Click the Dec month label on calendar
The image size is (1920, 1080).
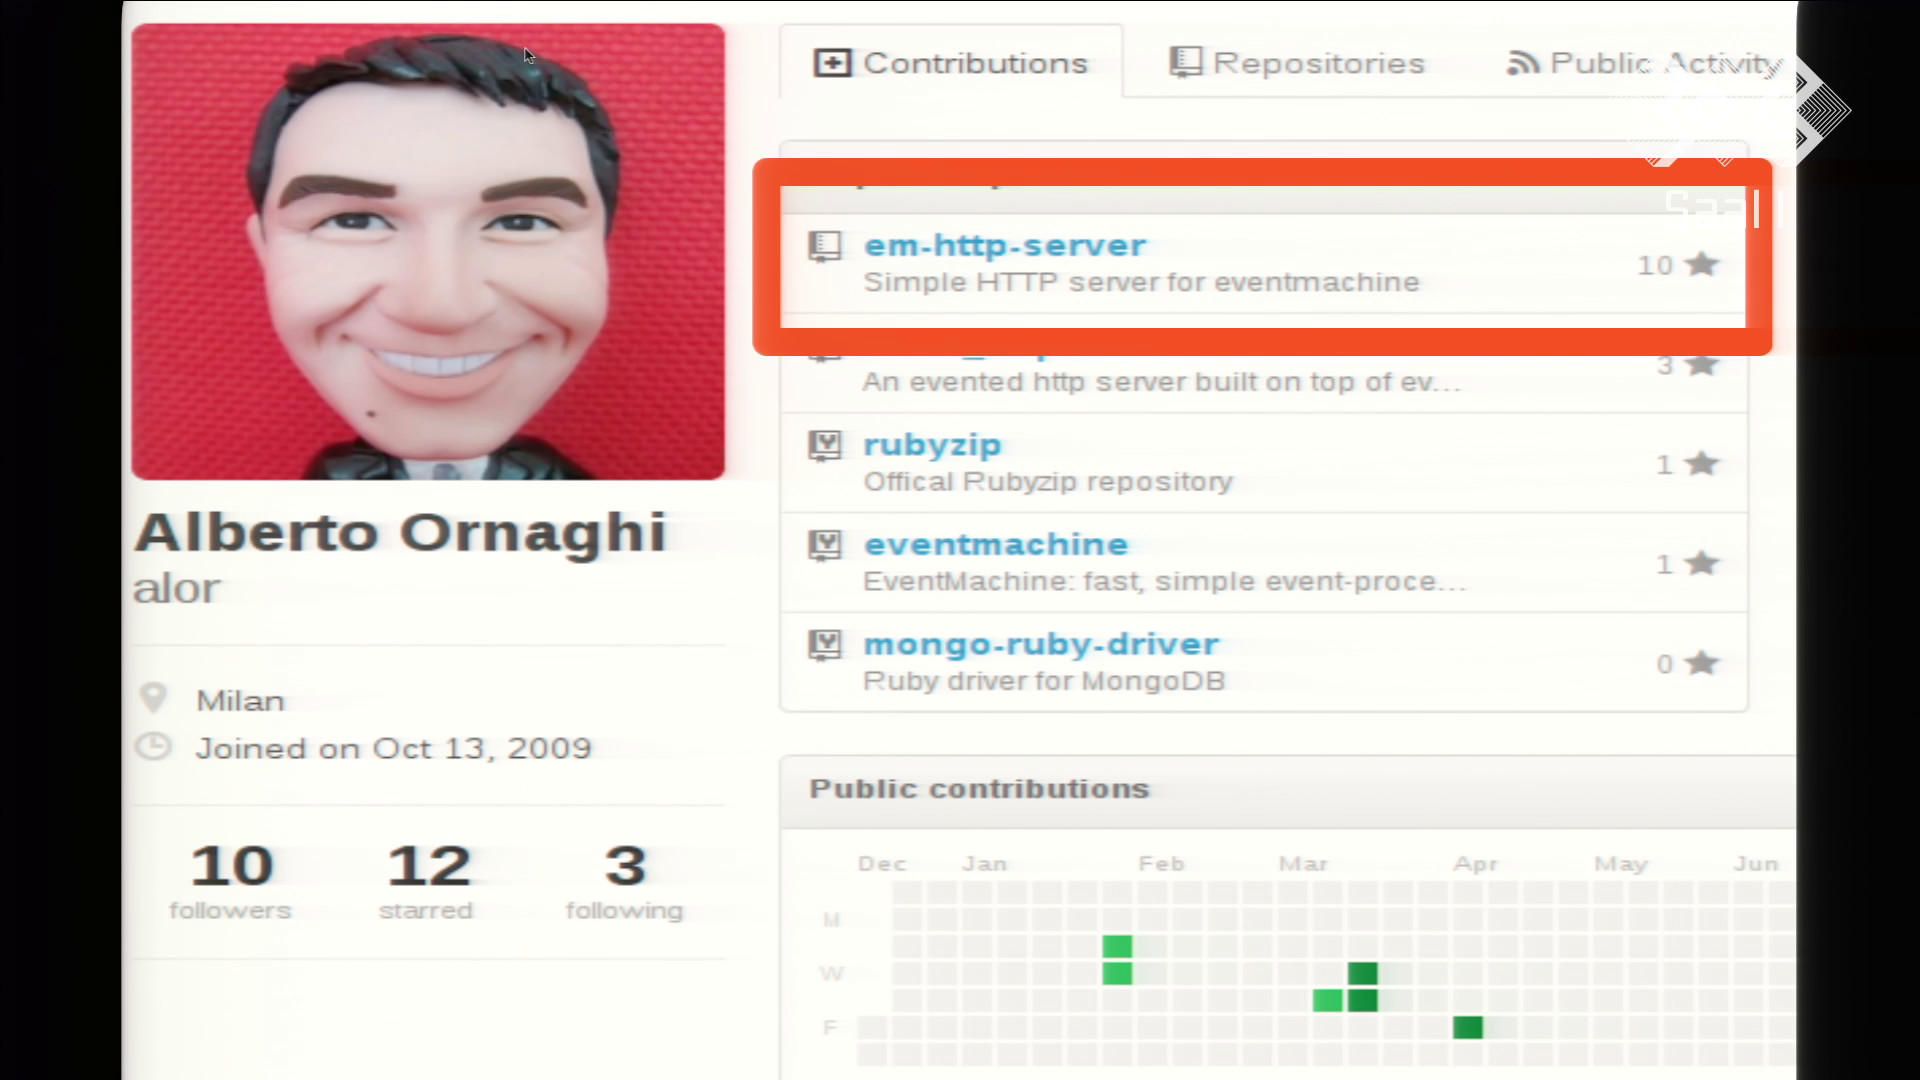point(882,864)
